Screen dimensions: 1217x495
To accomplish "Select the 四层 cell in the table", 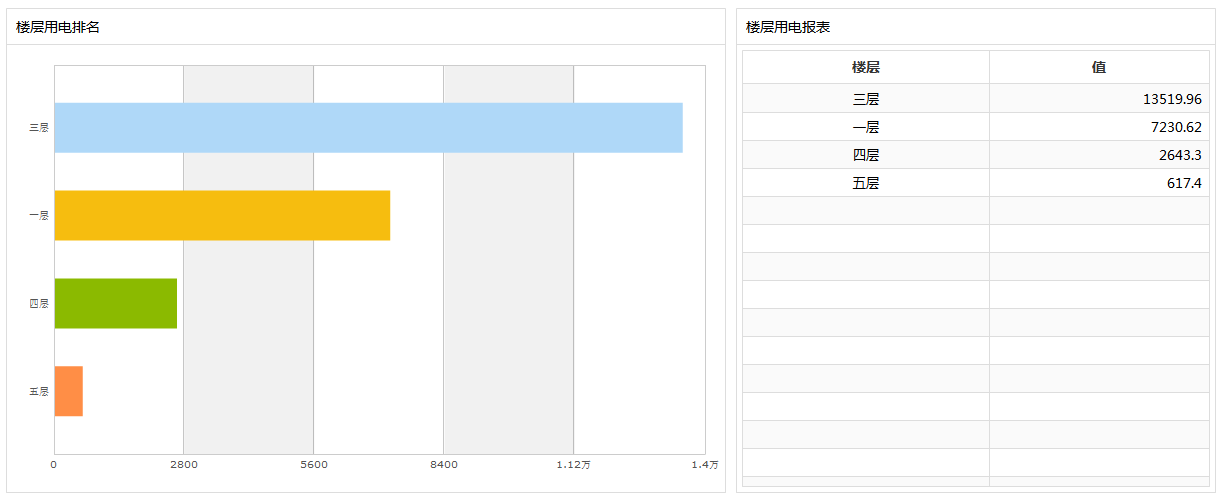I will click(866, 155).
